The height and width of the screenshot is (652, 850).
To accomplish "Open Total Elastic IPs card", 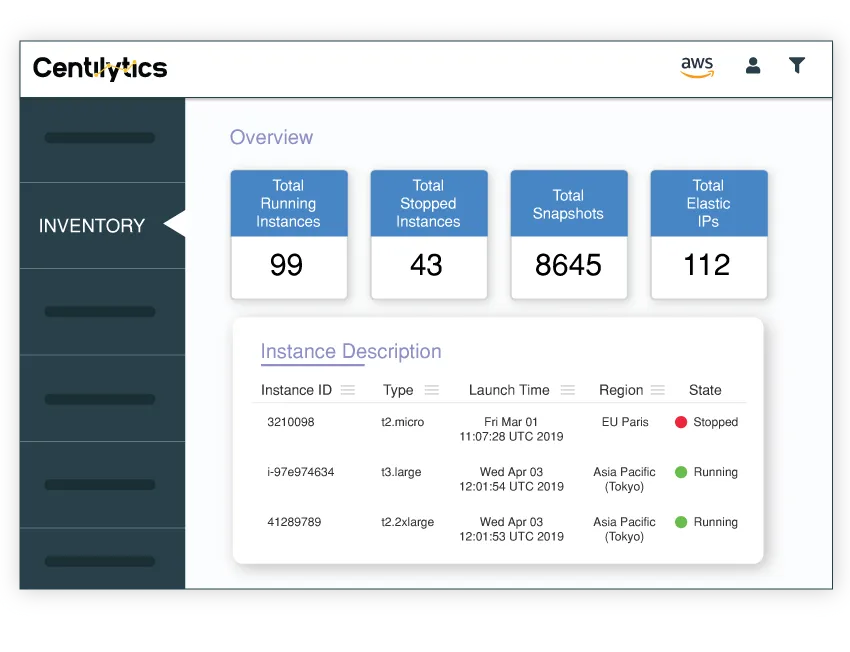I will pyautogui.click(x=709, y=235).
